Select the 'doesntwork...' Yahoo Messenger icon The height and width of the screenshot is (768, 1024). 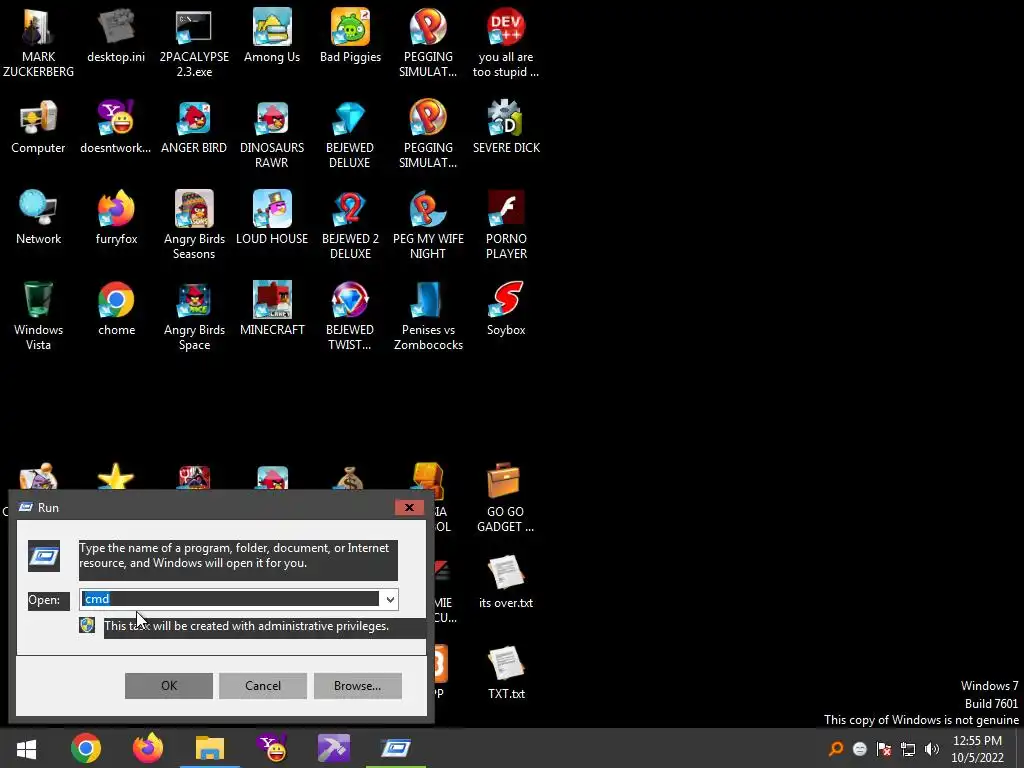tap(116, 127)
